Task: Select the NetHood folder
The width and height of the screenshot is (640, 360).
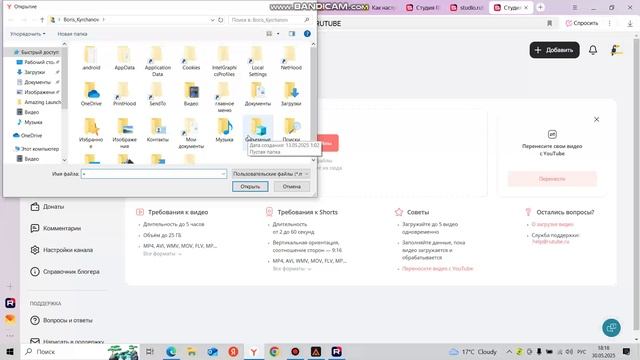Action: [x=291, y=58]
